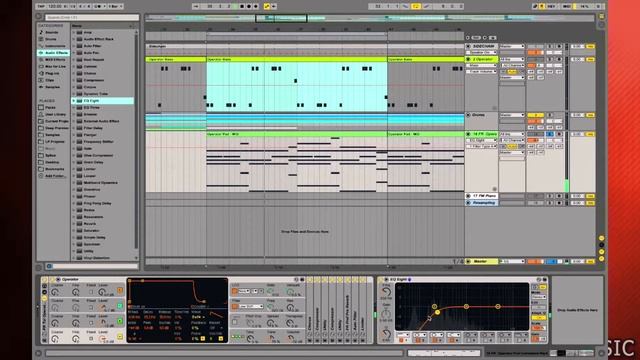Image resolution: width=640 pixels, height=360 pixels.
Task: Toggle the Operator Filter on/off switch
Action: point(235,306)
